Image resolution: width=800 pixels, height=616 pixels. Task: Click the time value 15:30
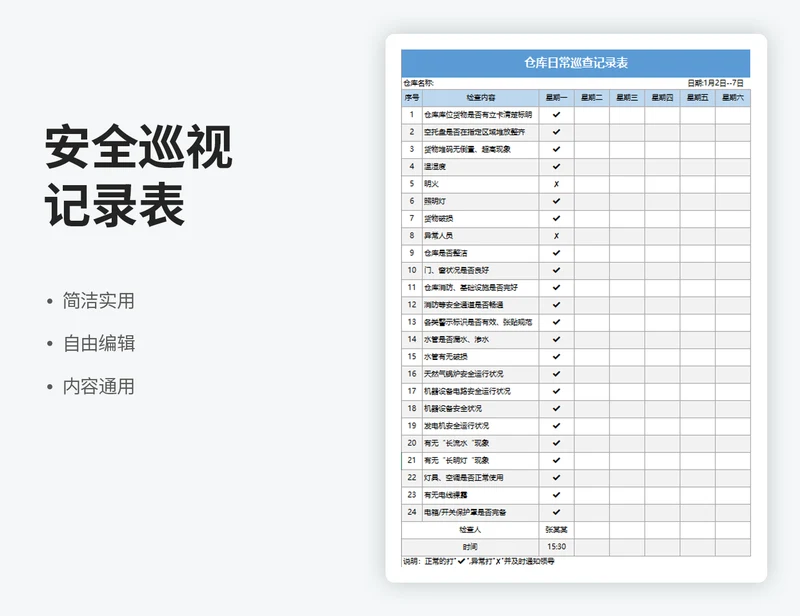click(556, 547)
